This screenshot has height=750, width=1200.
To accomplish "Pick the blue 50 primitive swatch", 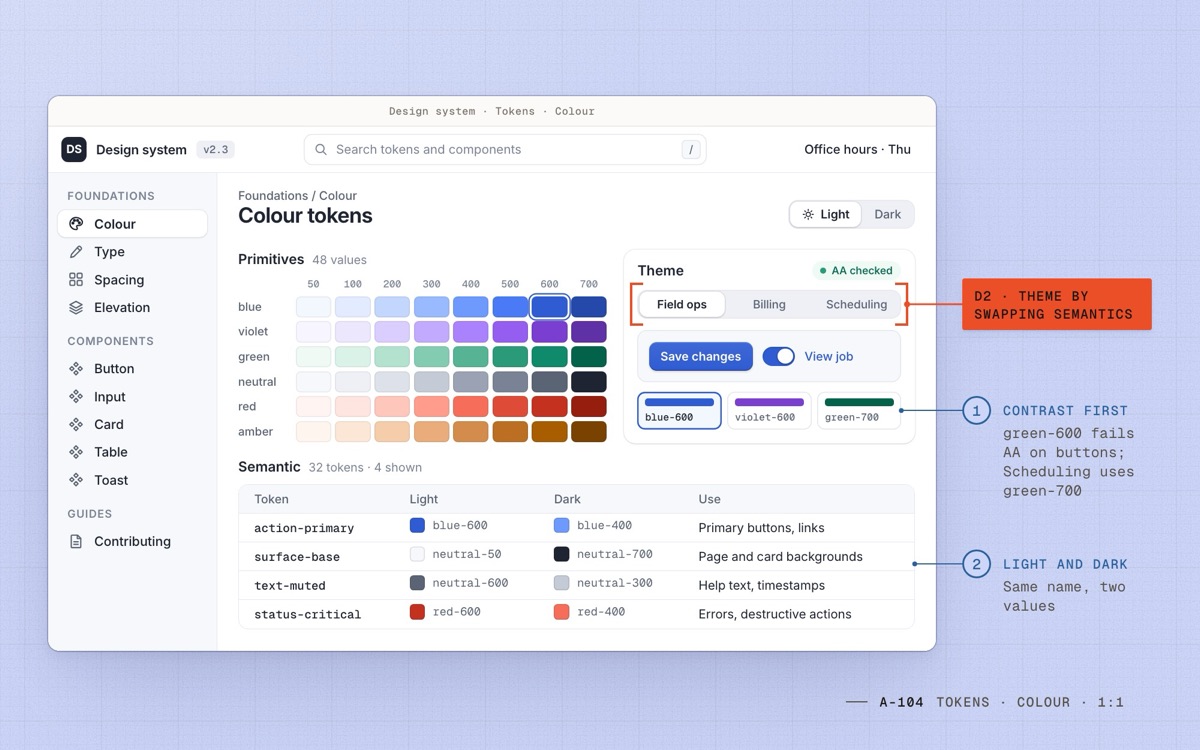I will [x=313, y=307].
